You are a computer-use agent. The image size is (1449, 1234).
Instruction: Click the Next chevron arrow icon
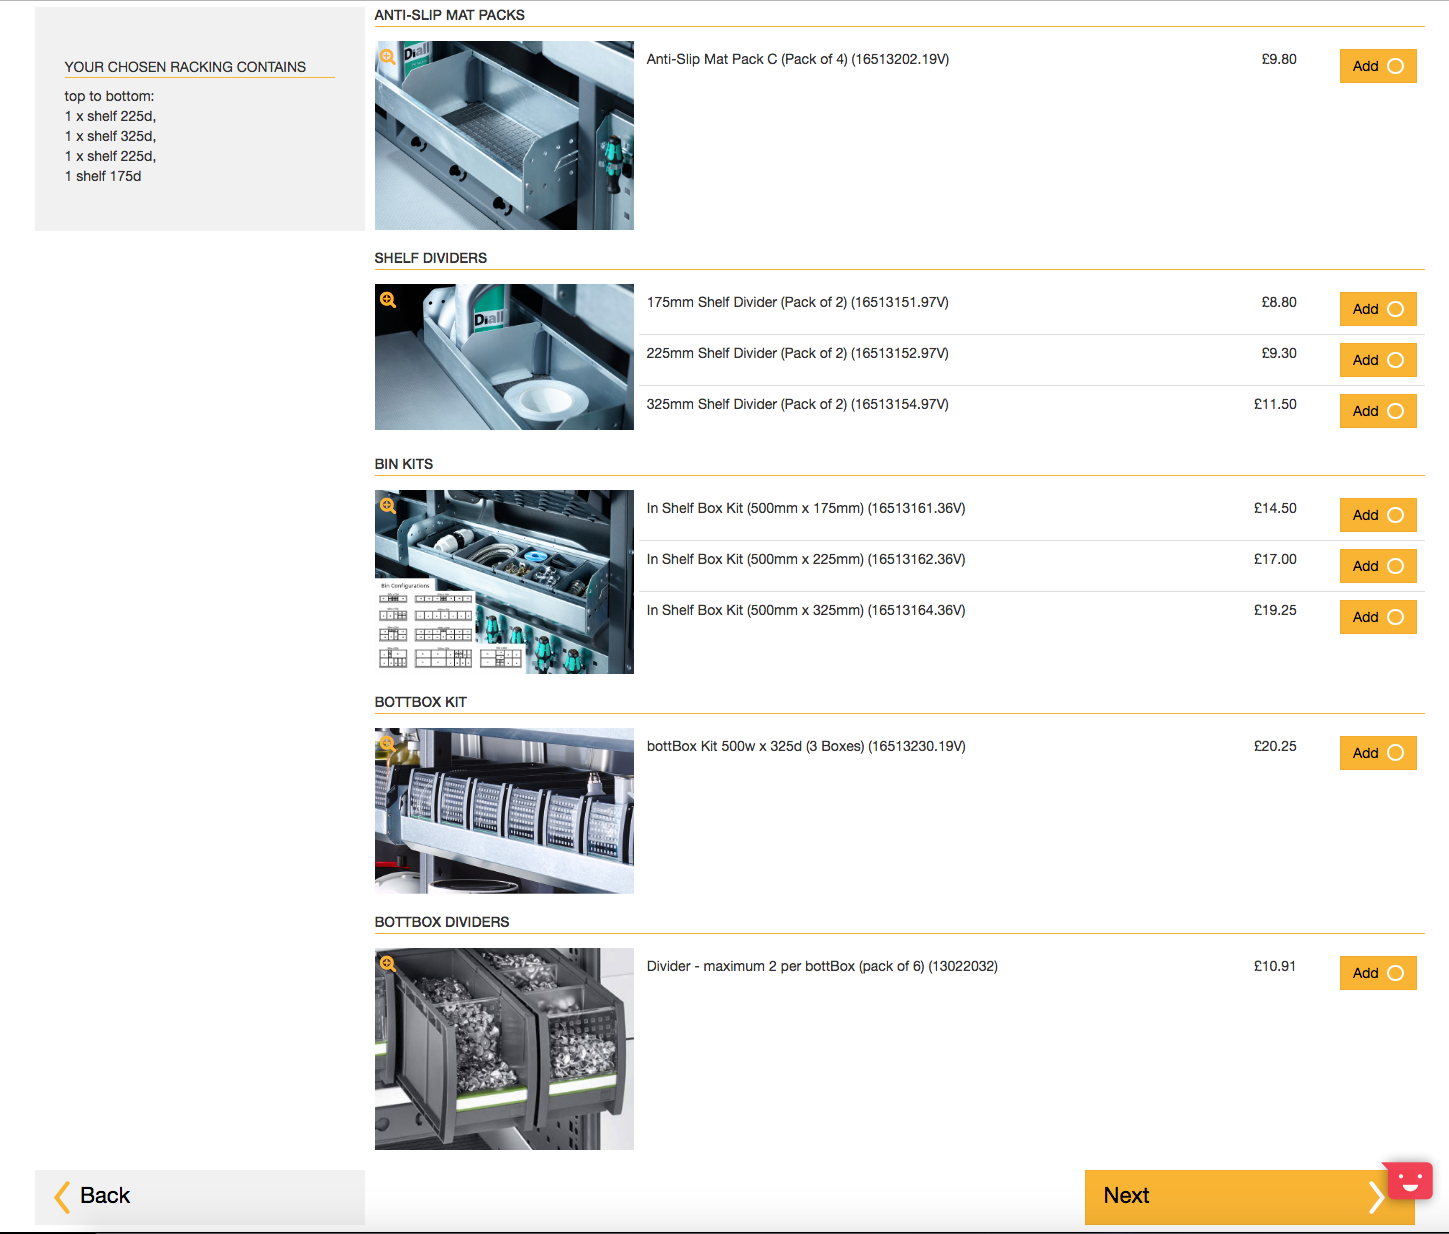click(x=1376, y=1196)
